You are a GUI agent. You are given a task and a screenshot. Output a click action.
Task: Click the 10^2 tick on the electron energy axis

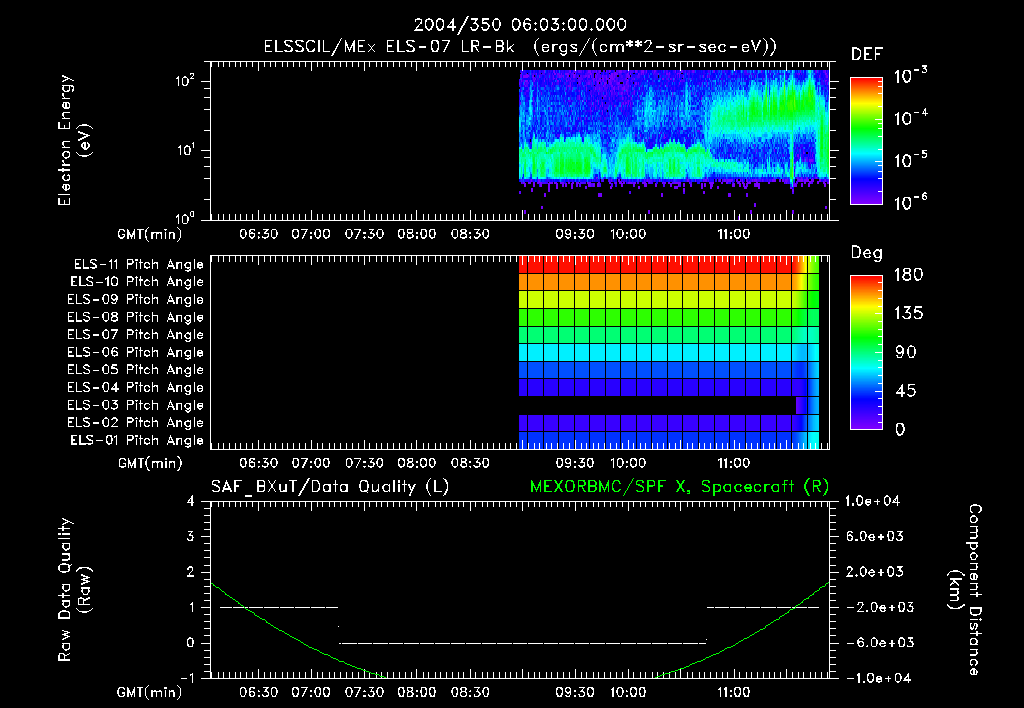(185, 82)
